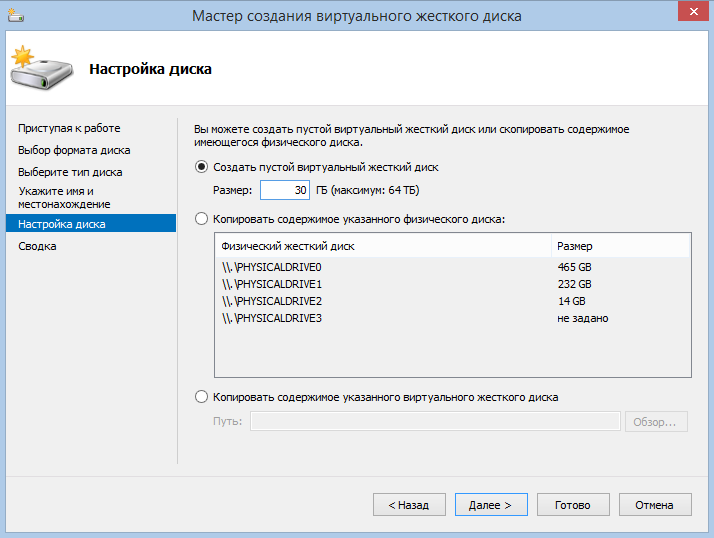Switch to 'Выберите тип диска' step

tap(70, 172)
